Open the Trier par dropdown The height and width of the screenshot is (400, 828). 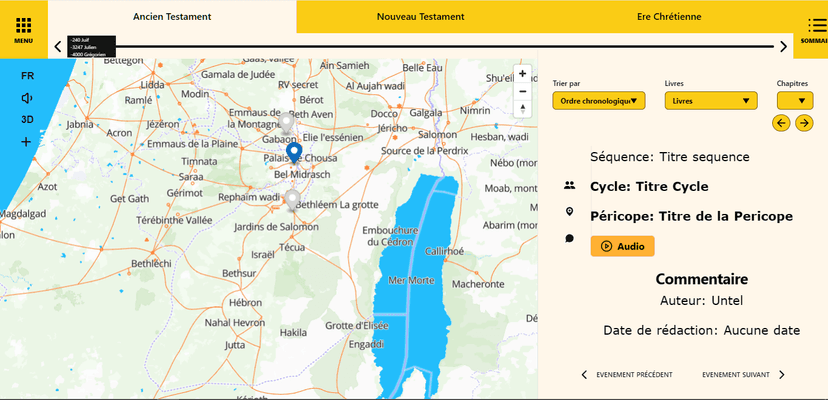click(599, 101)
